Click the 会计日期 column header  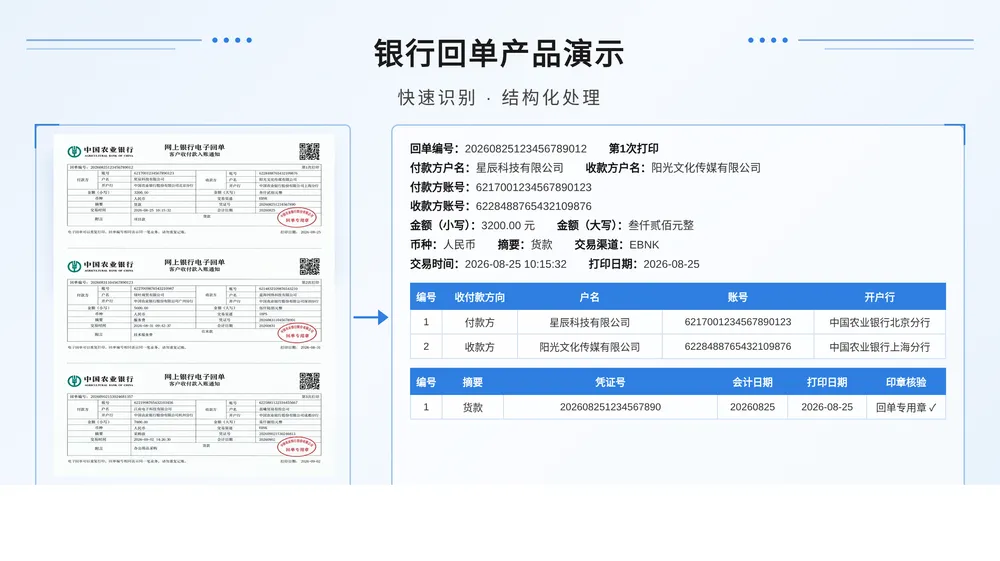[753, 382]
